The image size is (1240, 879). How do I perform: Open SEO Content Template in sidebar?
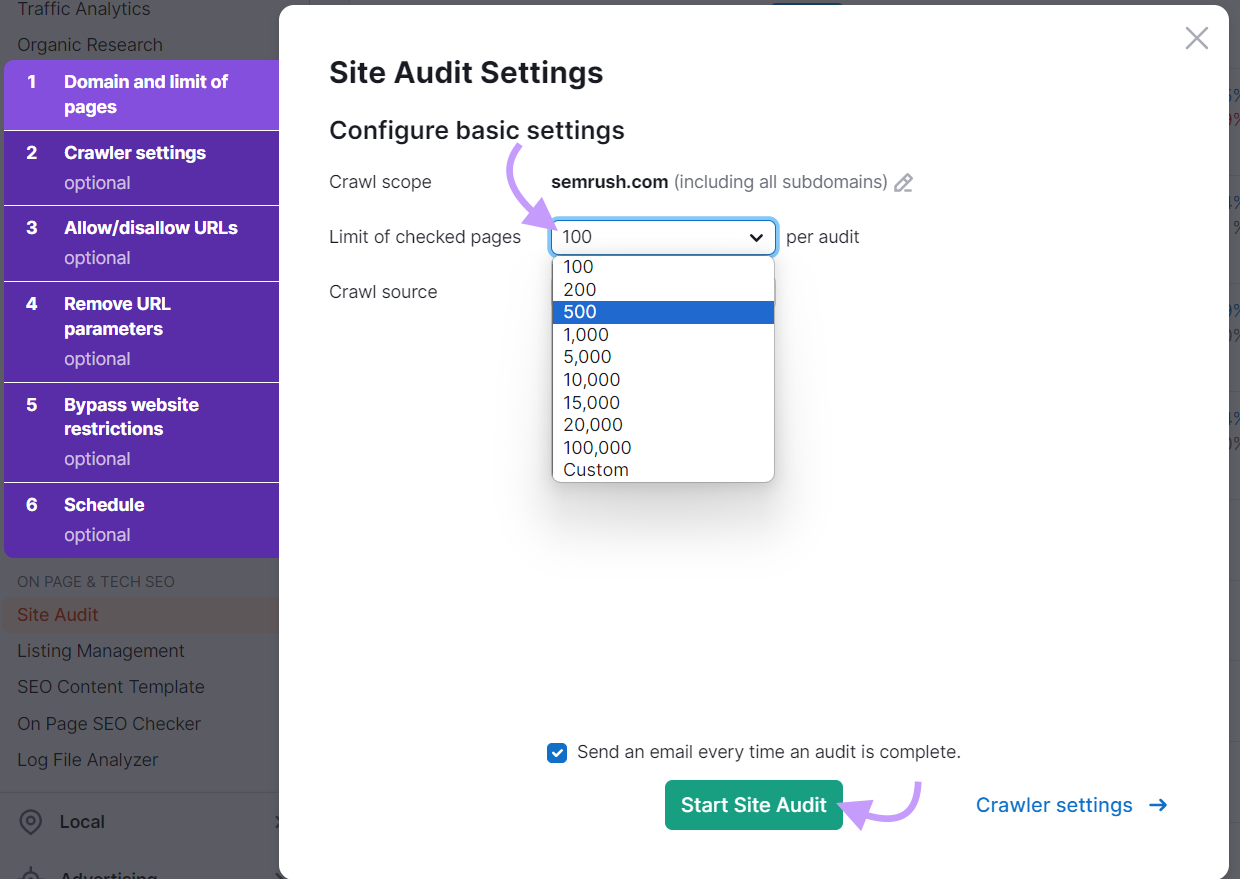pyautogui.click(x=111, y=687)
